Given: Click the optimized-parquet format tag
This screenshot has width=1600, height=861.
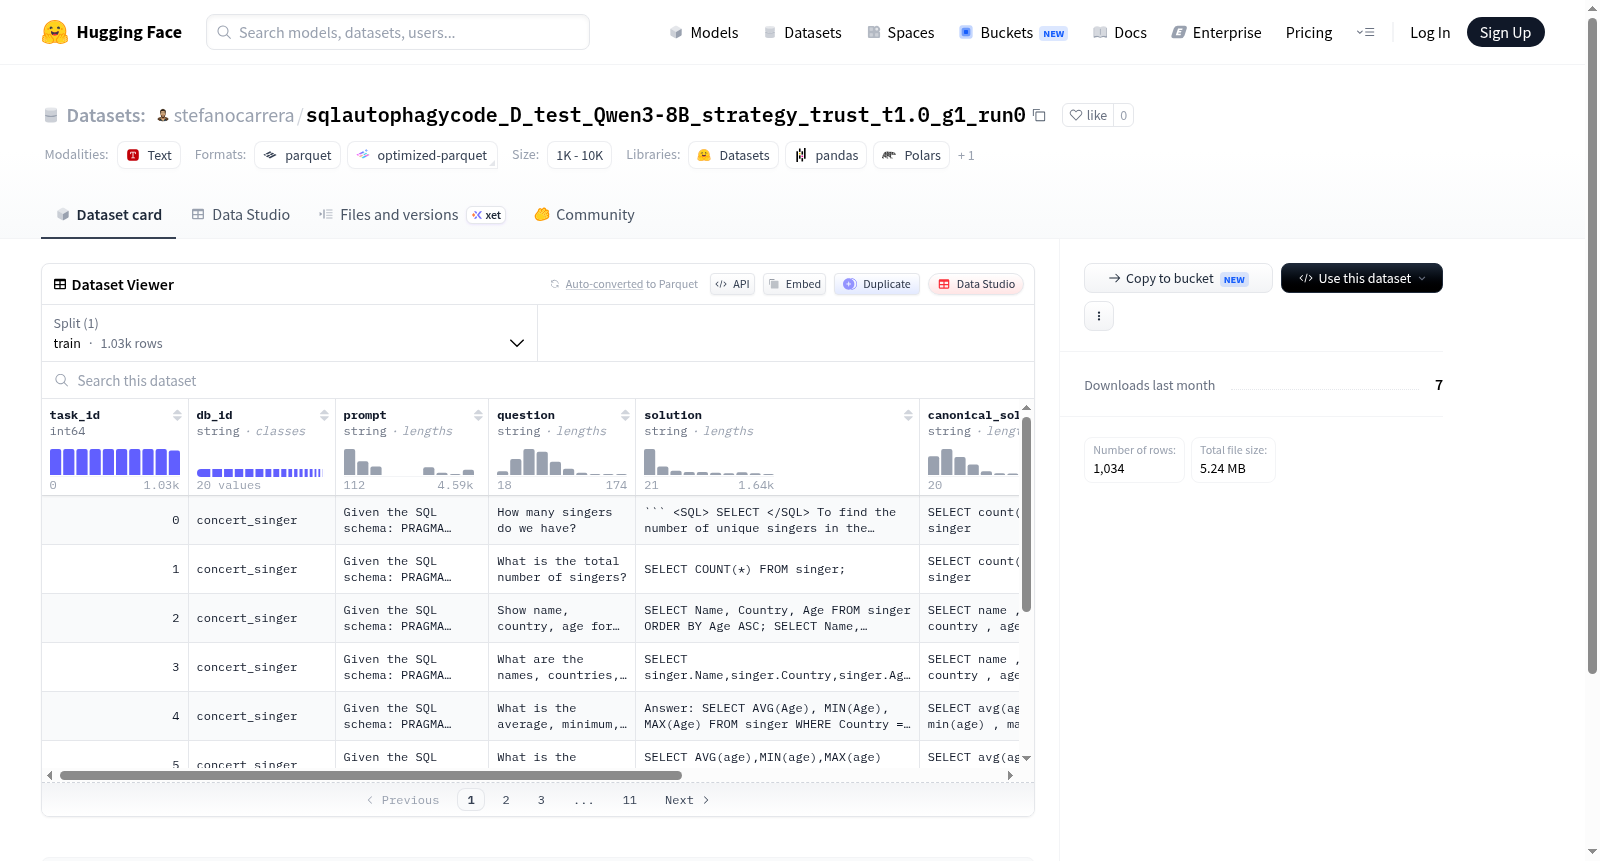Looking at the screenshot, I should coord(422,155).
